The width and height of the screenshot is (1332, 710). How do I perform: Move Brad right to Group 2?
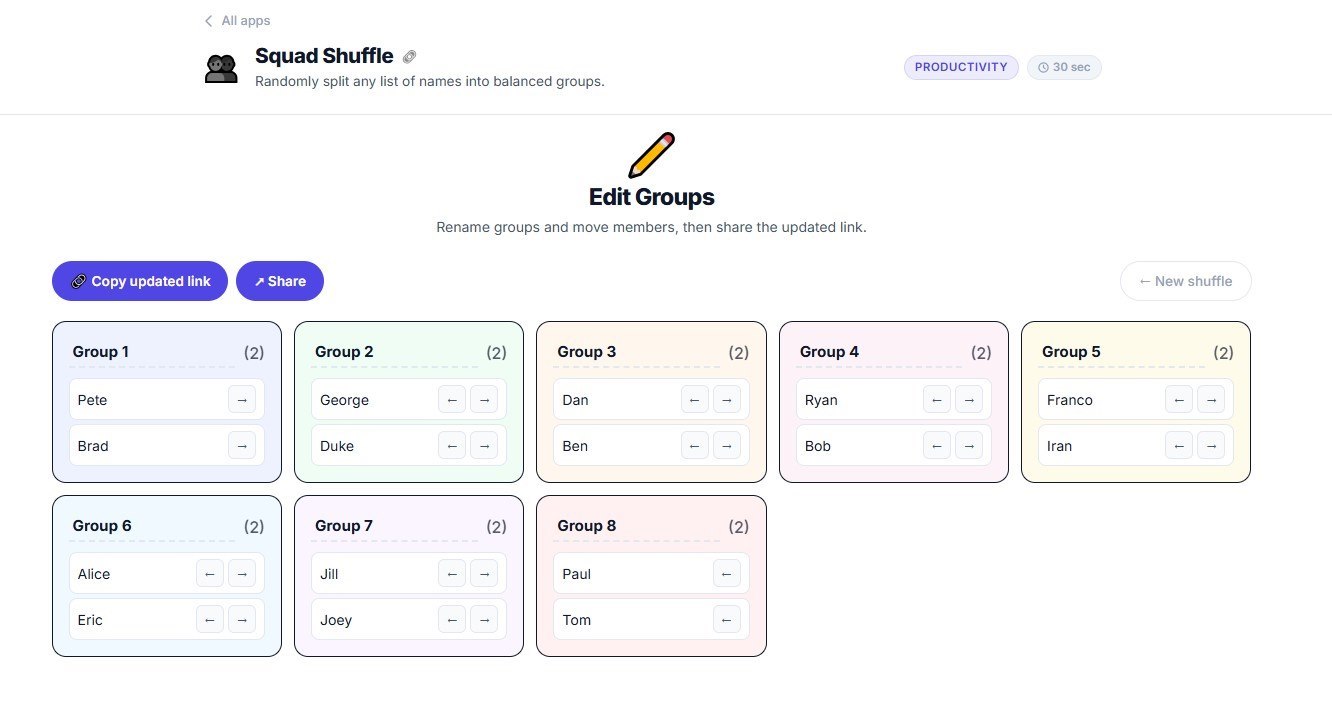pyautogui.click(x=241, y=446)
